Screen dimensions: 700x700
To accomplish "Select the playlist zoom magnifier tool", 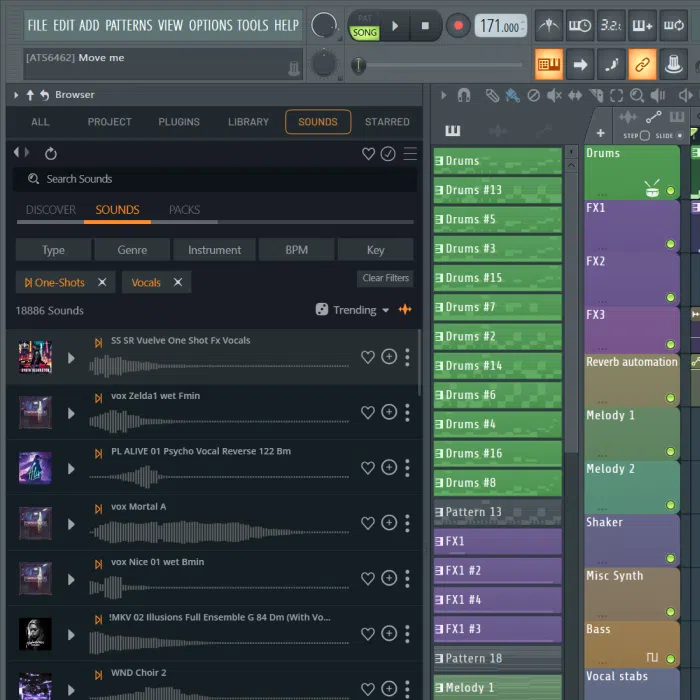I will pyautogui.click(x=637, y=95).
